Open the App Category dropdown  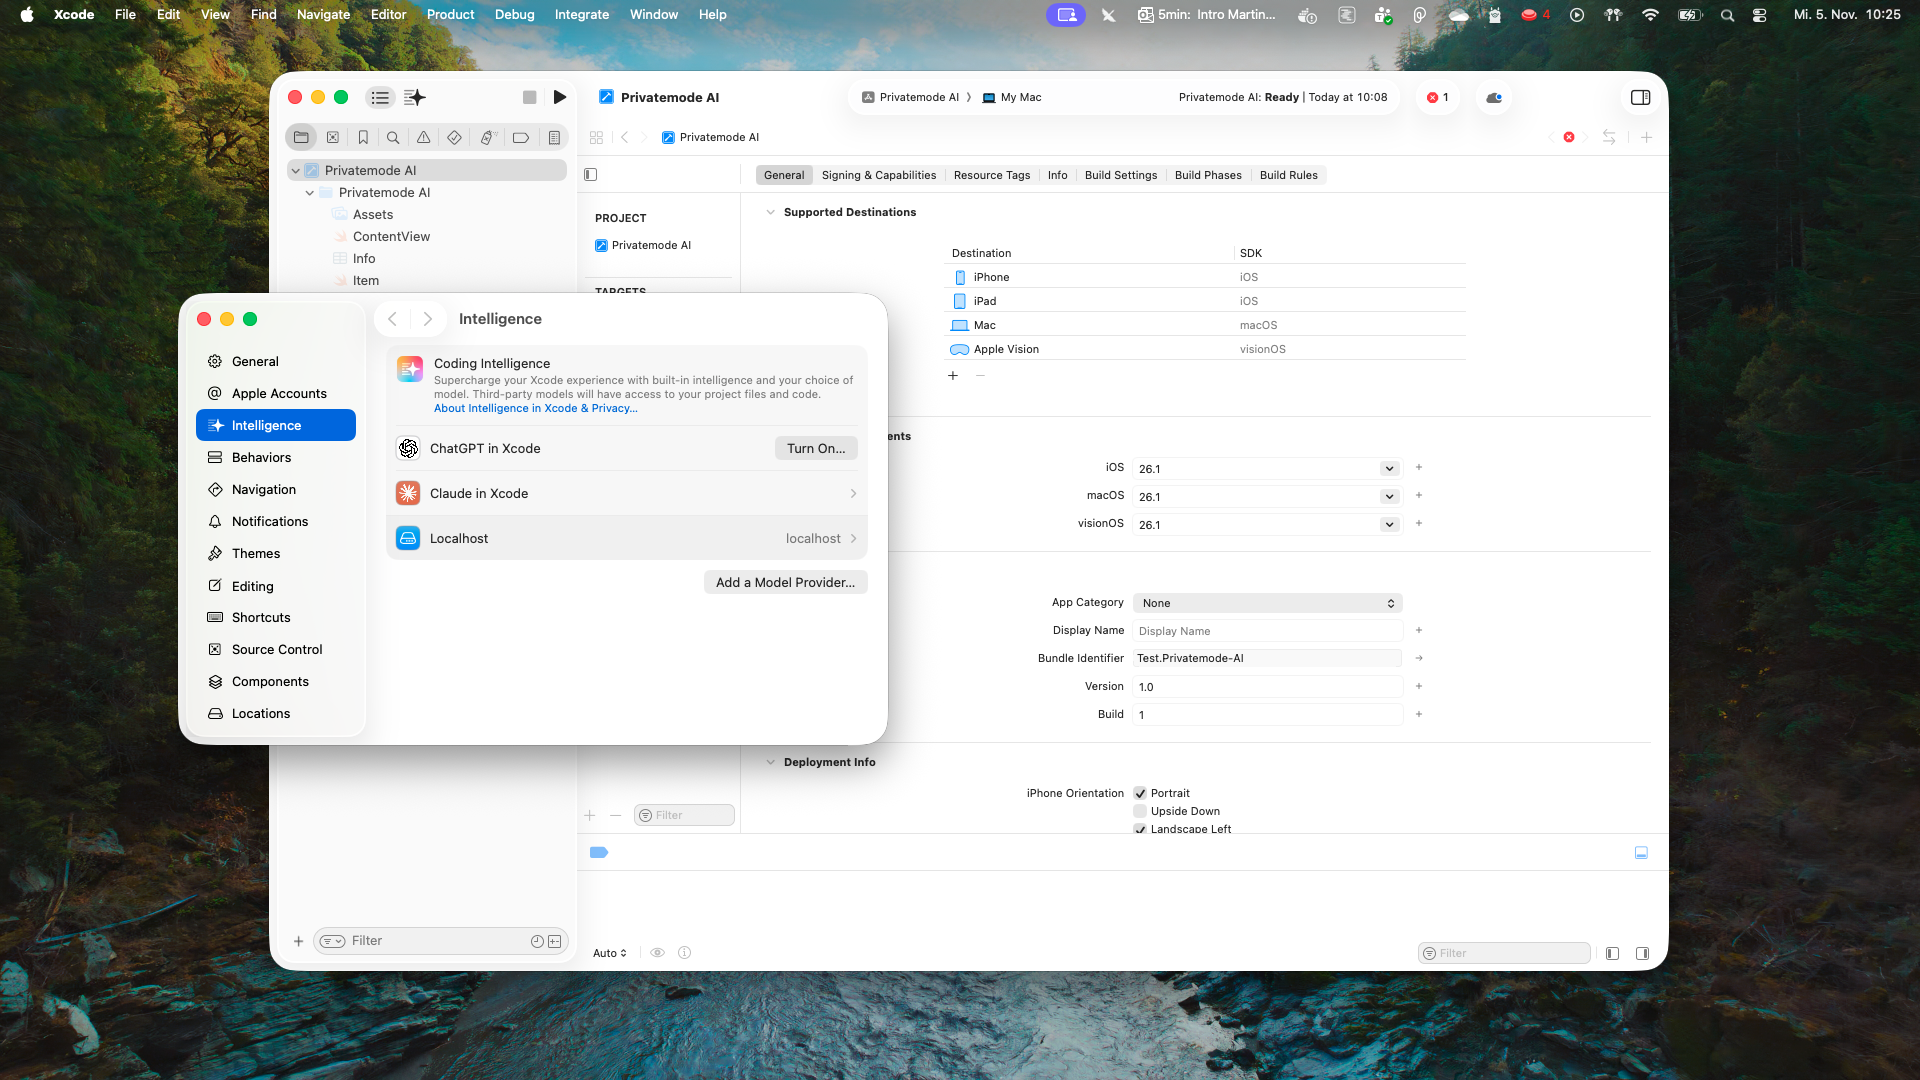tap(1267, 603)
